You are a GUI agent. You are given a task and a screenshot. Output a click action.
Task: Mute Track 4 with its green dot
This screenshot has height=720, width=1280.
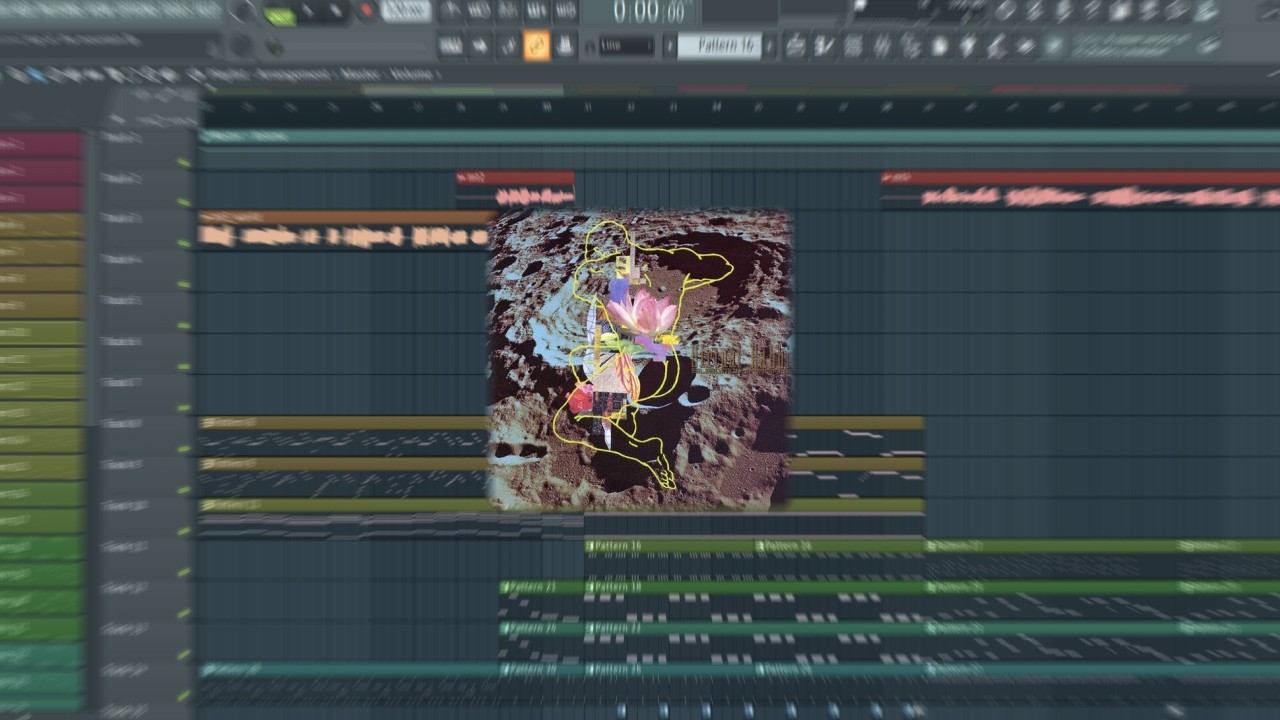(184, 284)
